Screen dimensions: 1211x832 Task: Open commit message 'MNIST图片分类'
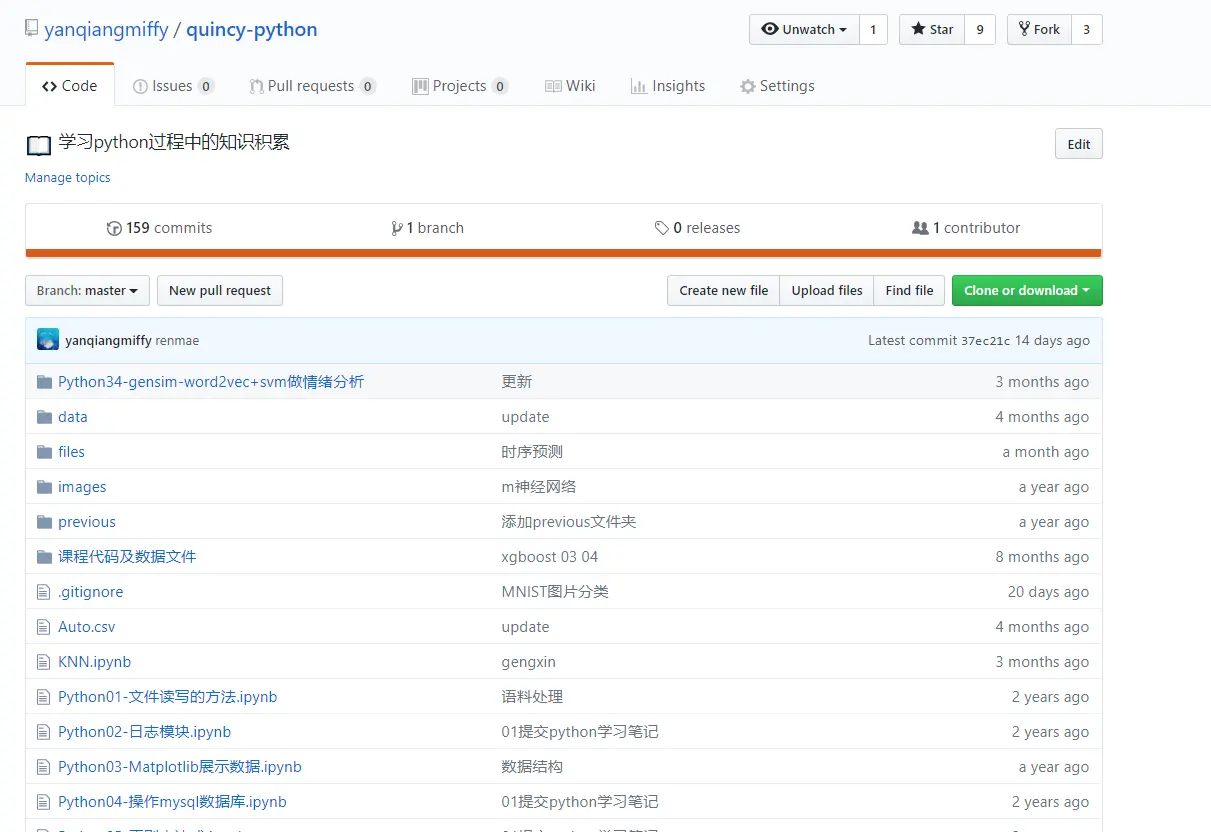[x=555, y=592]
